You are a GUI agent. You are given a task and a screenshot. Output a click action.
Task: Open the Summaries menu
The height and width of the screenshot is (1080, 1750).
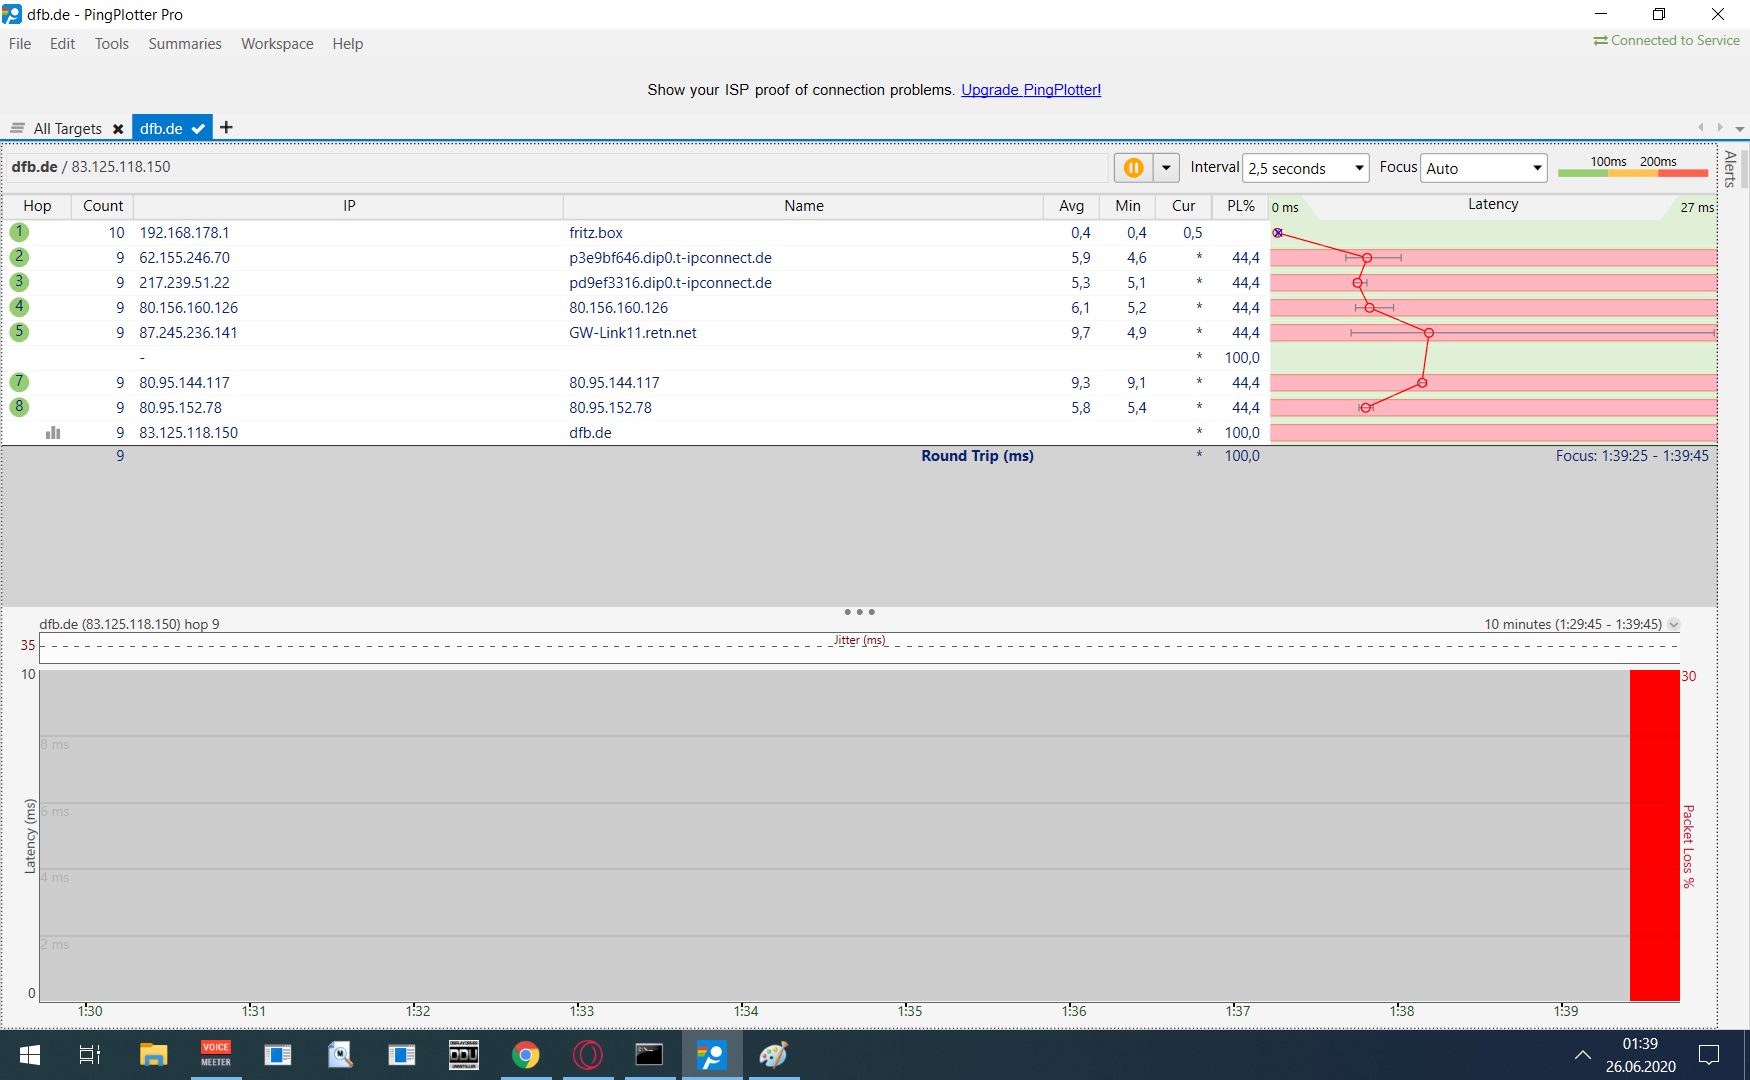click(185, 44)
